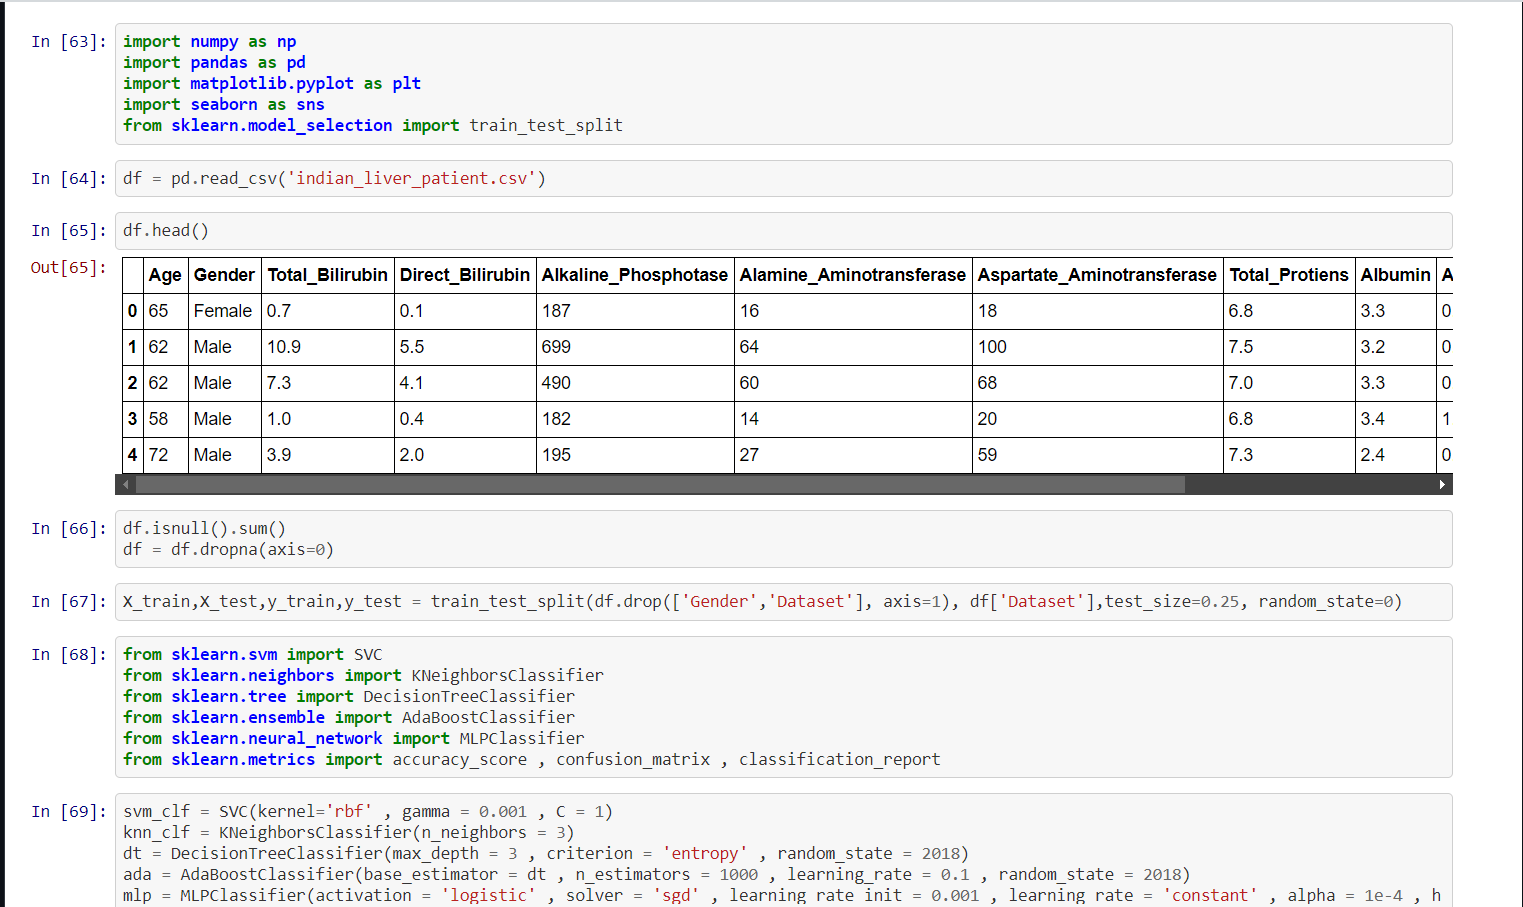
Task: Click the dataframe scrollbar left arrow
Action: pos(126,485)
